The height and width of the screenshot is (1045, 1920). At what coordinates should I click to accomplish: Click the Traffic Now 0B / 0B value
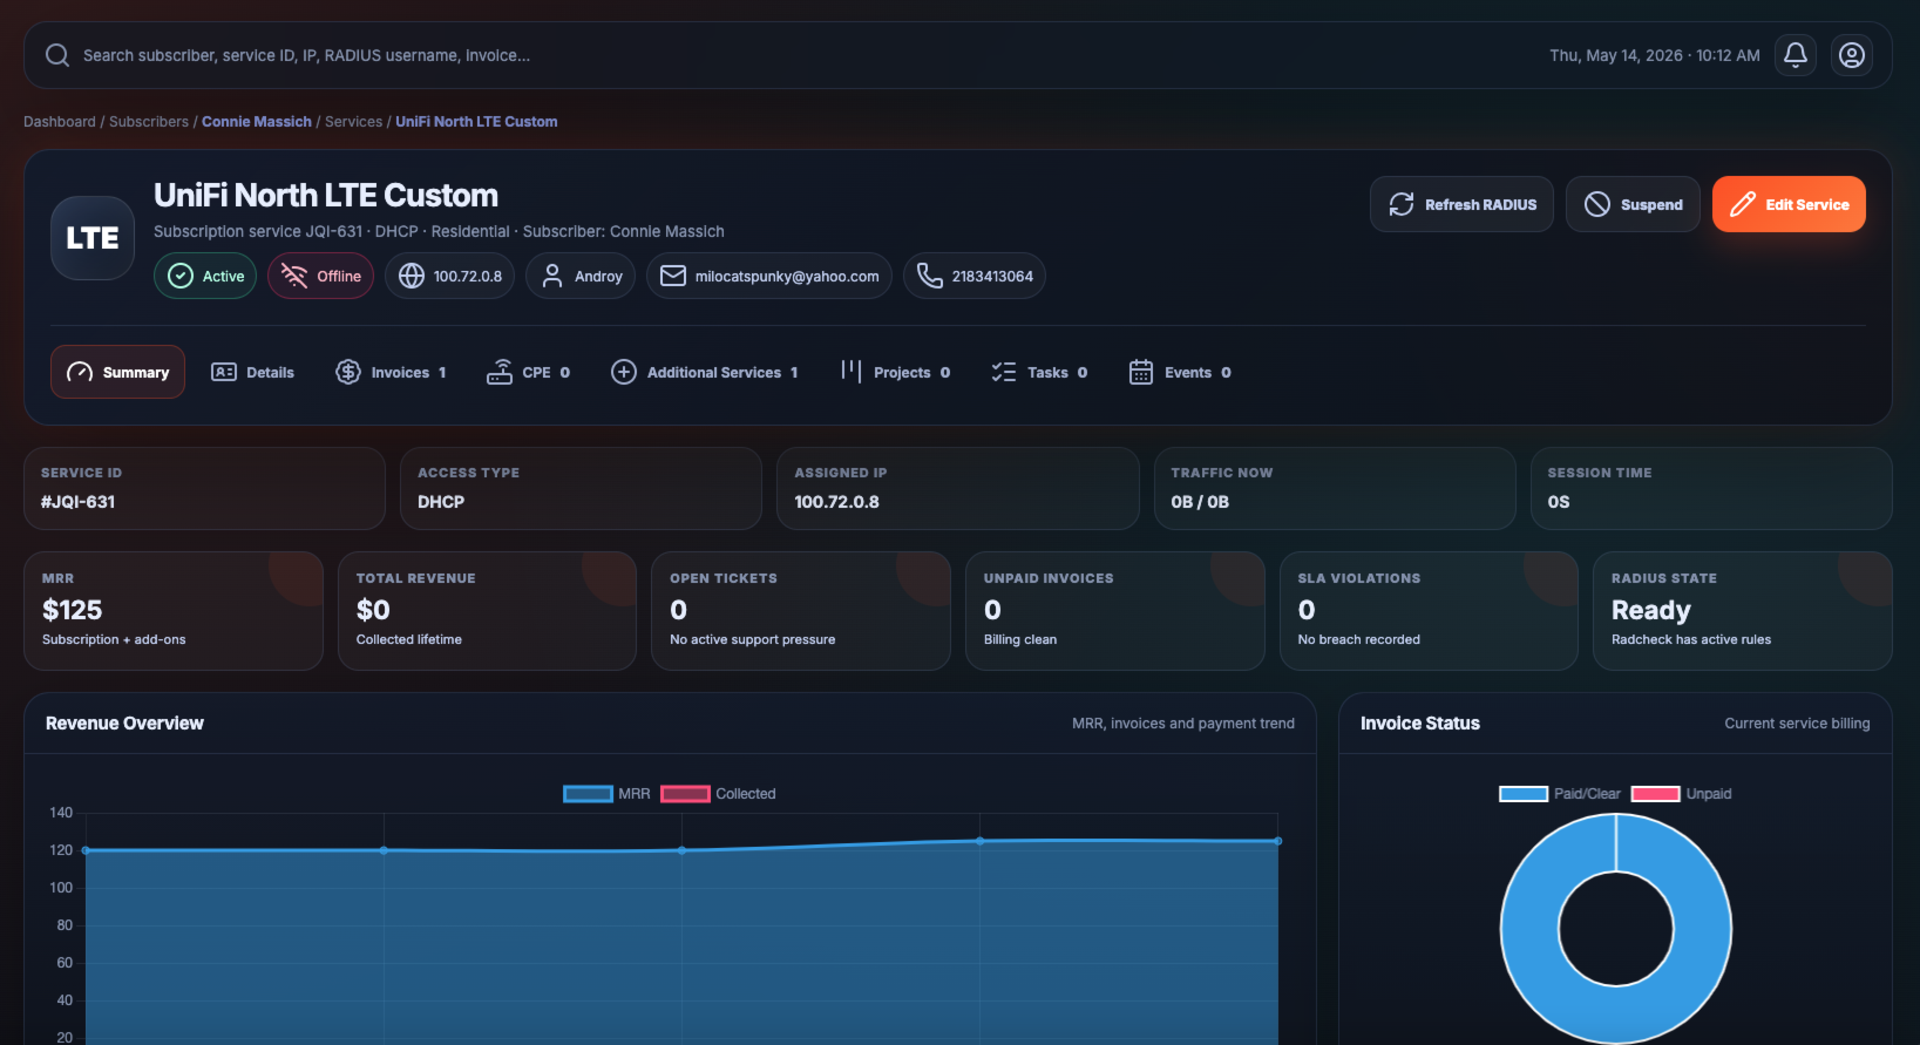tap(1200, 502)
